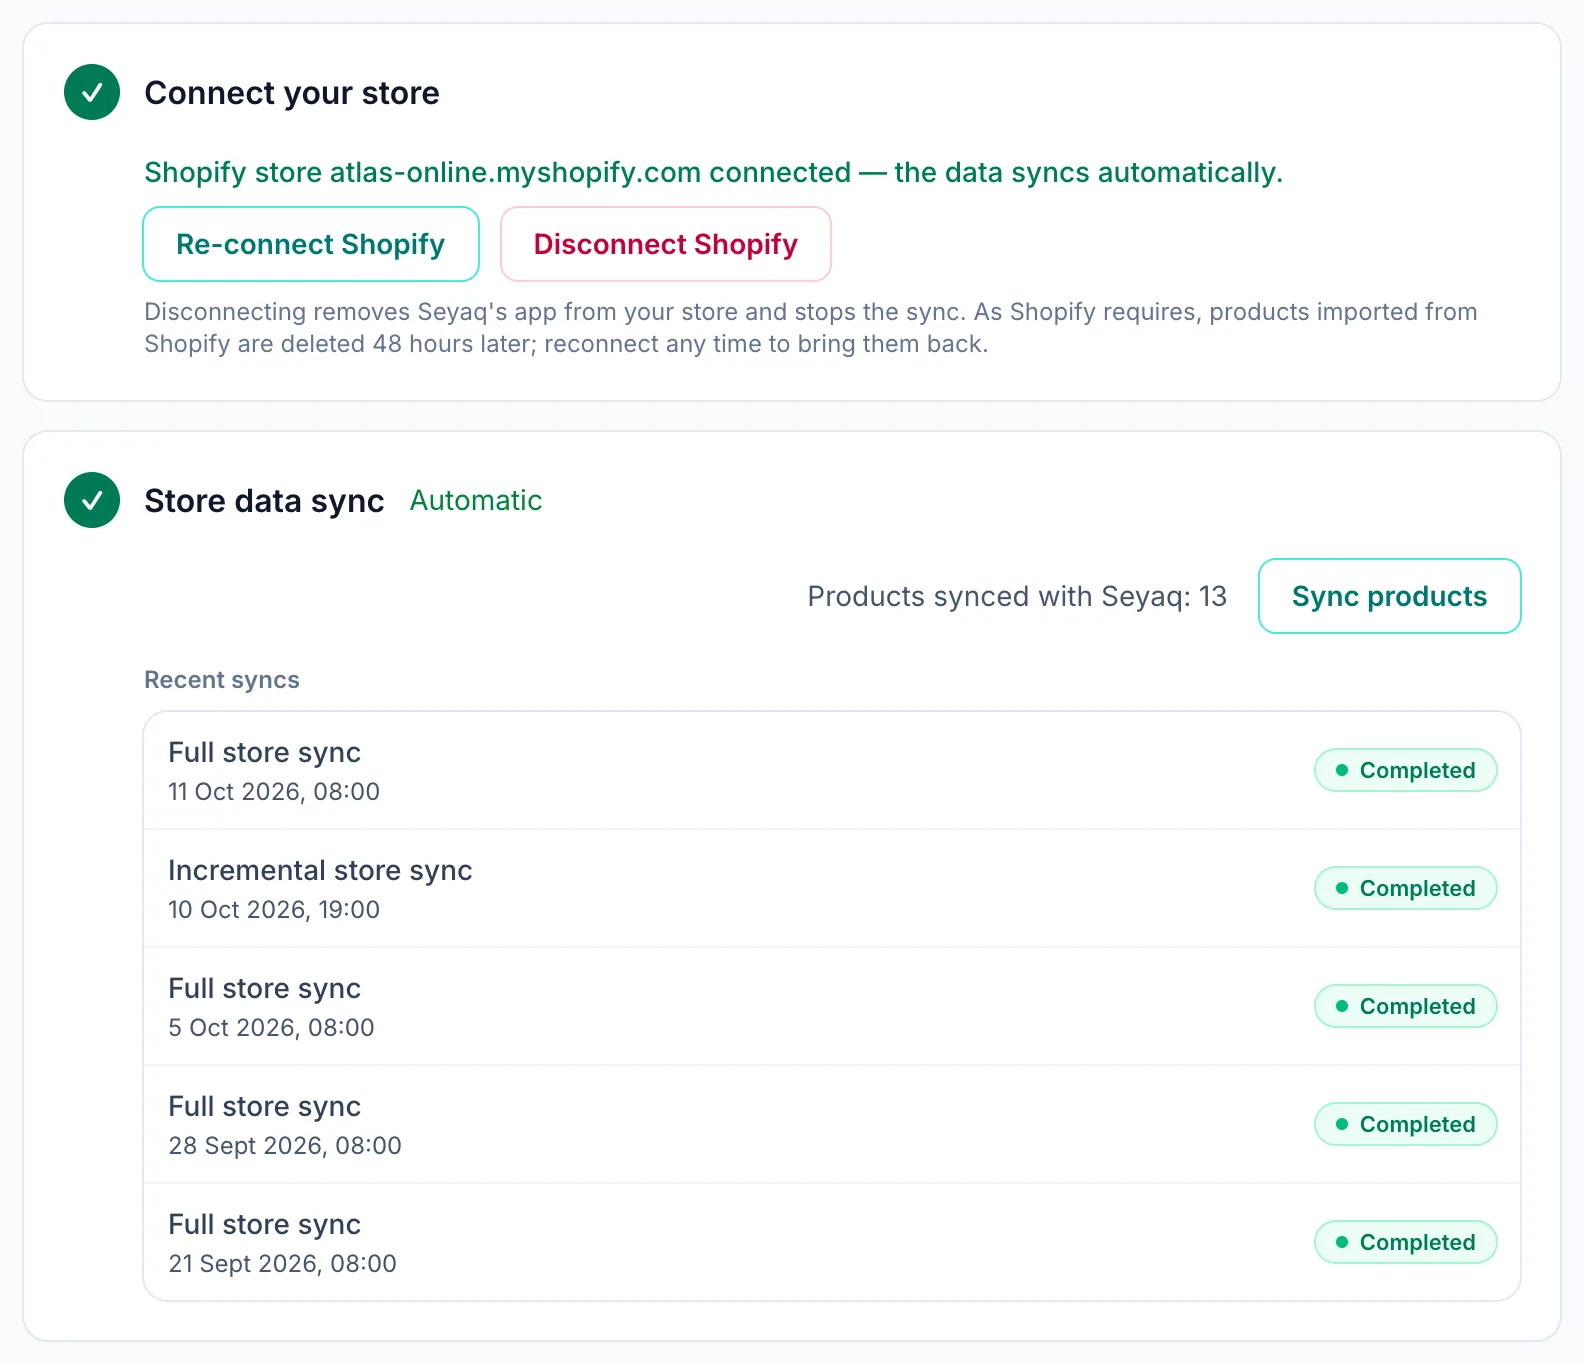Click the 11 Oct 2026, 08:00 timestamp

pyautogui.click(x=274, y=791)
